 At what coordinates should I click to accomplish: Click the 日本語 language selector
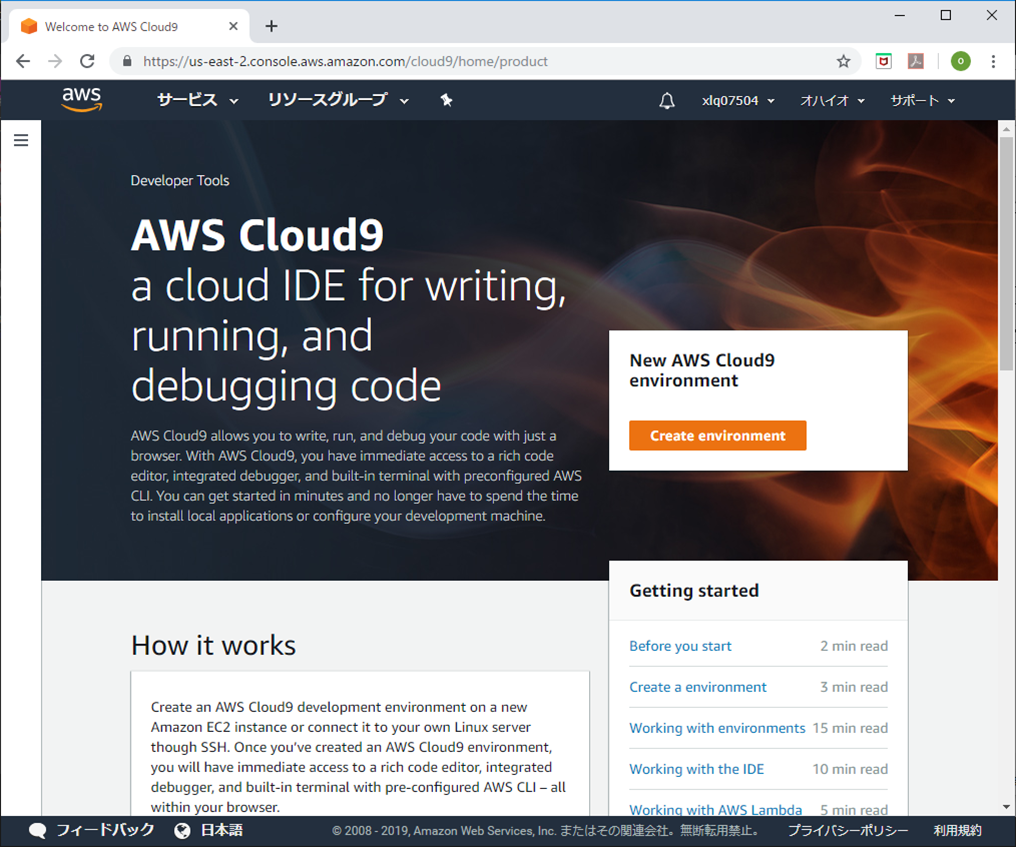(x=222, y=830)
